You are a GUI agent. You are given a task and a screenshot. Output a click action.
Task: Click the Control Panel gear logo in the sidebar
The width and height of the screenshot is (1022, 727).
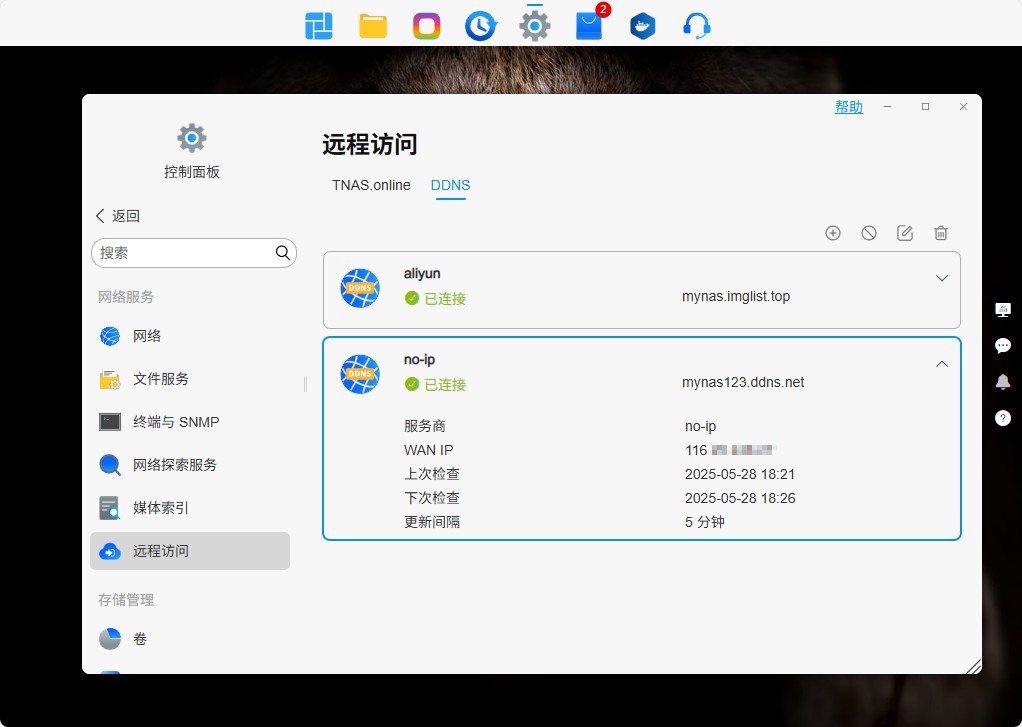coord(192,138)
